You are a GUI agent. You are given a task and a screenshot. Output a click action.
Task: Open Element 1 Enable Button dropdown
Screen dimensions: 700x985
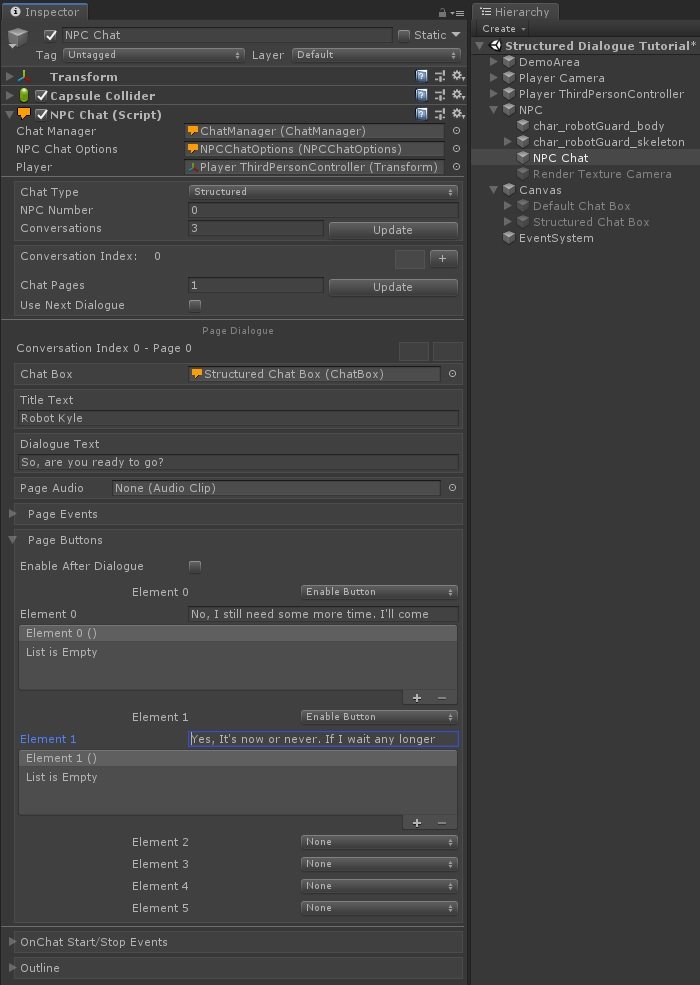379,717
